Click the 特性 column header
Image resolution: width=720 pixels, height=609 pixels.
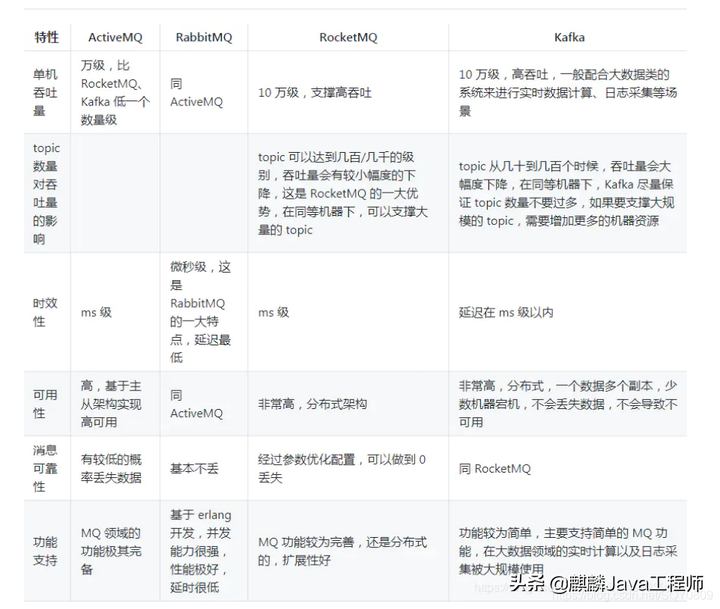pos(46,37)
